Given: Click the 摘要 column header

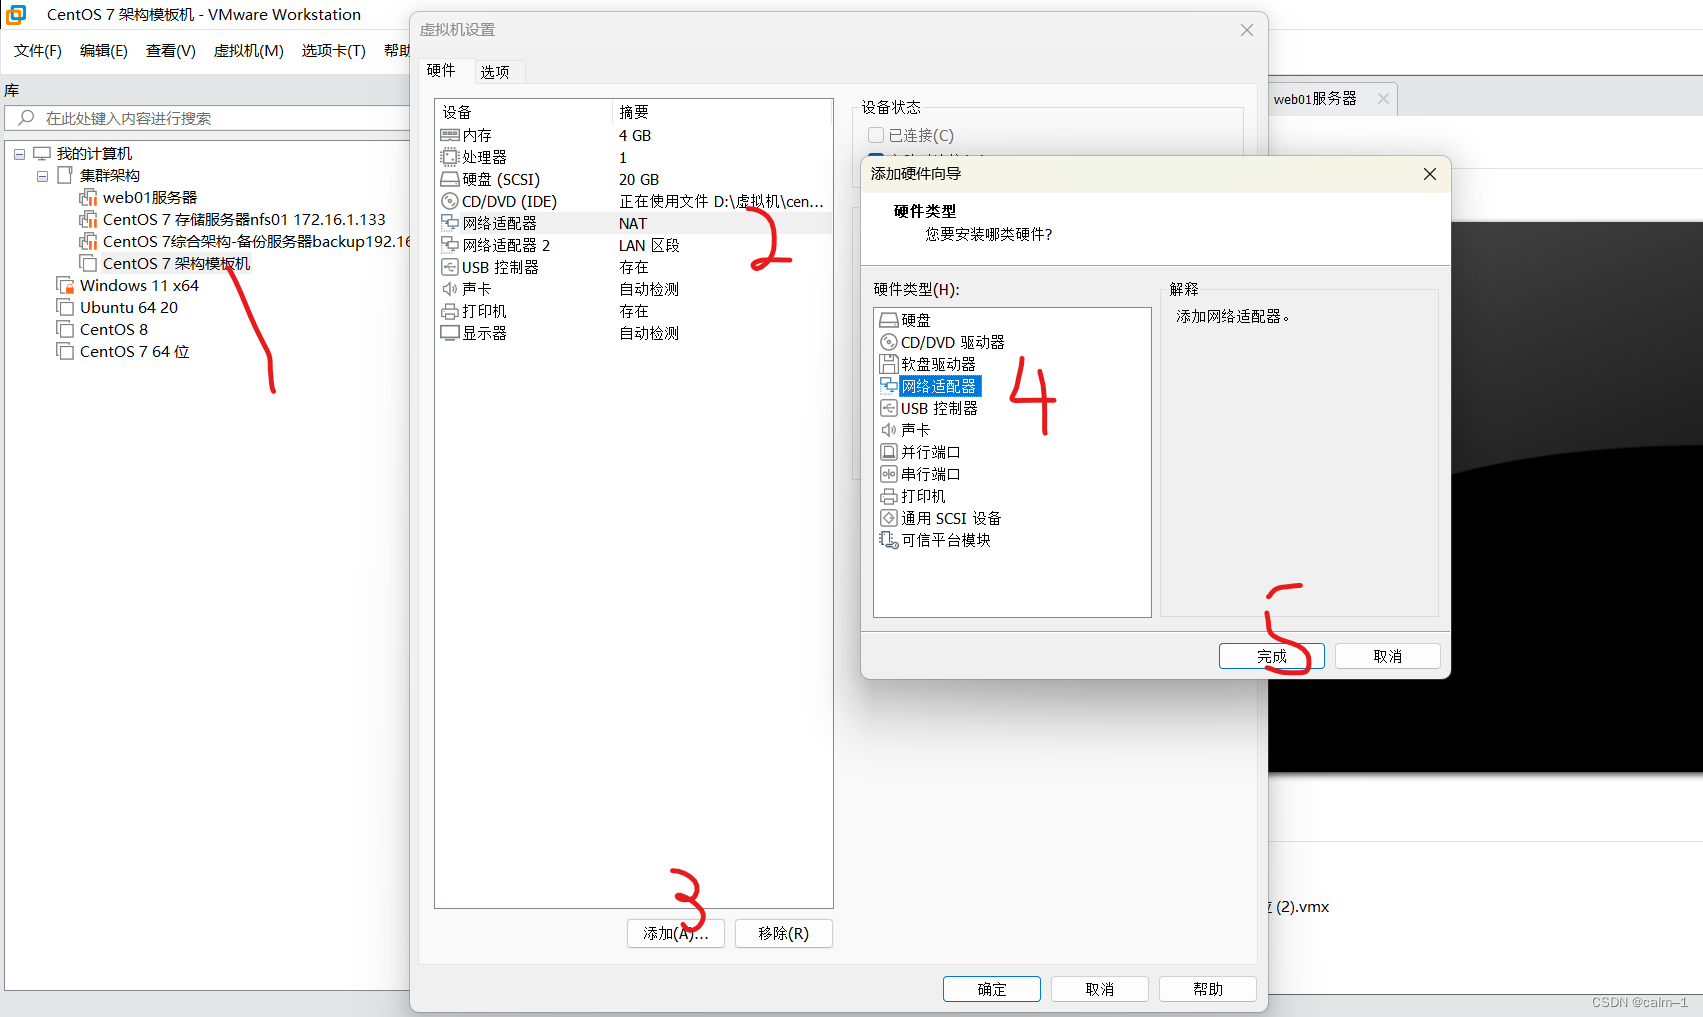Looking at the screenshot, I should [722, 112].
